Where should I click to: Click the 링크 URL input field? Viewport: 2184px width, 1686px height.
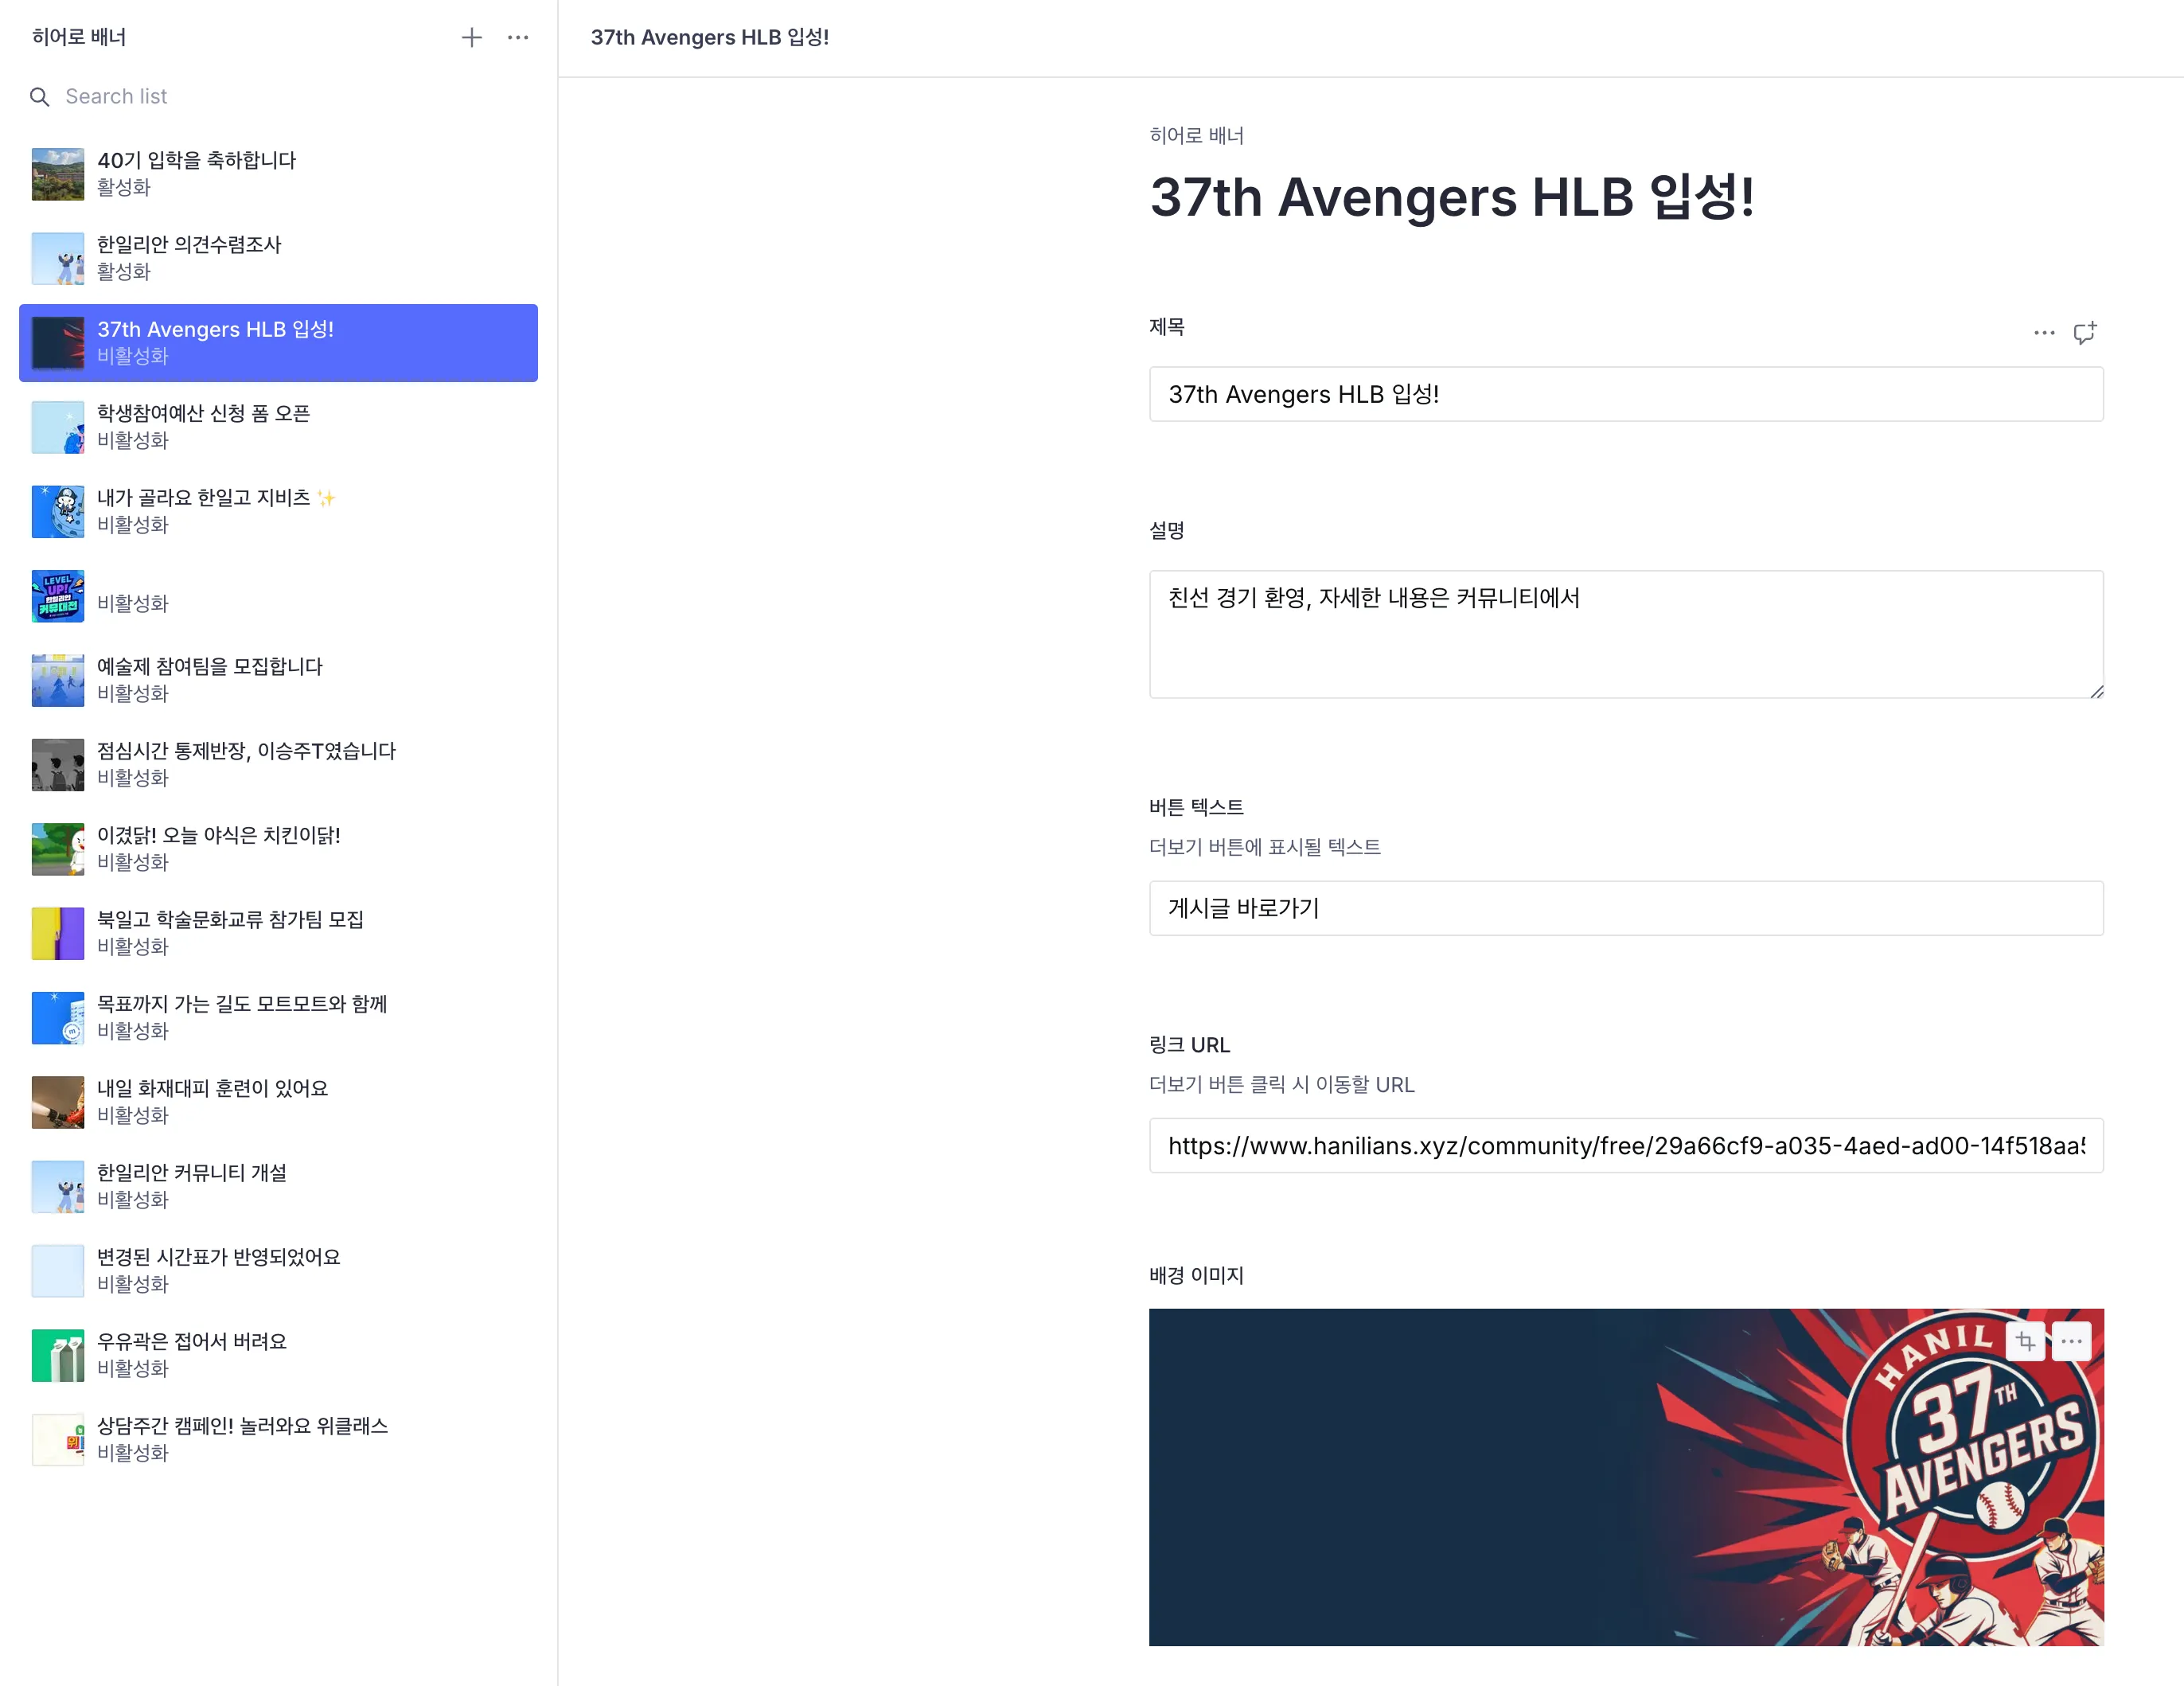[x=1625, y=1146]
